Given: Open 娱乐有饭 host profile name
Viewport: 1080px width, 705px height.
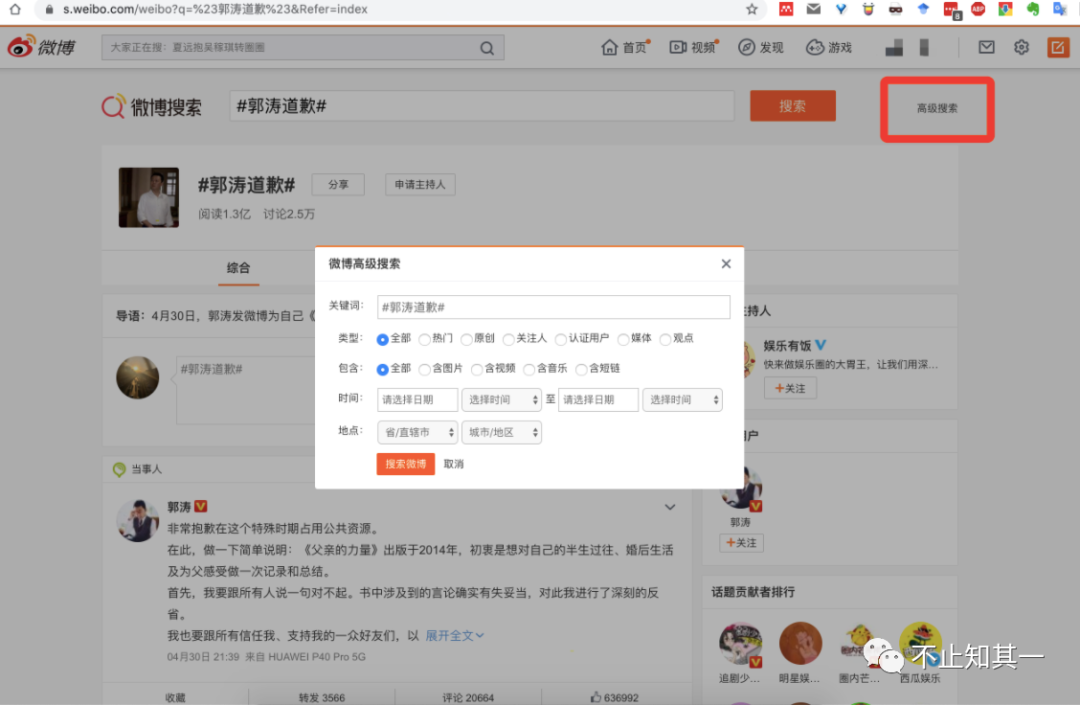Looking at the screenshot, I should click(787, 346).
